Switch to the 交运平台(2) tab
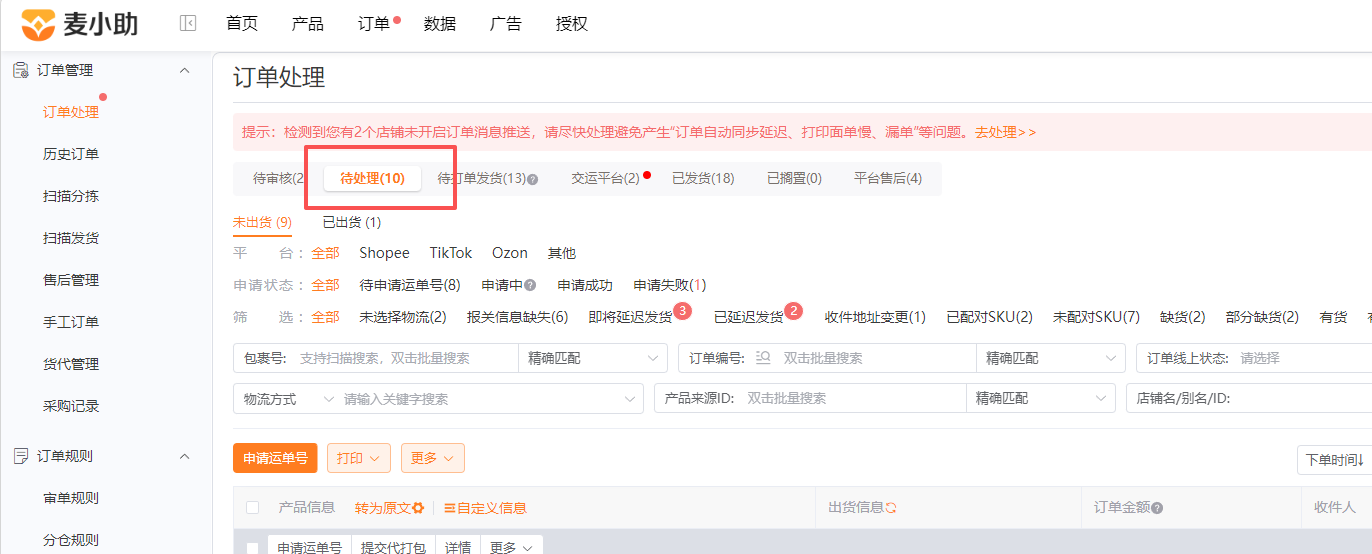 [x=606, y=179]
